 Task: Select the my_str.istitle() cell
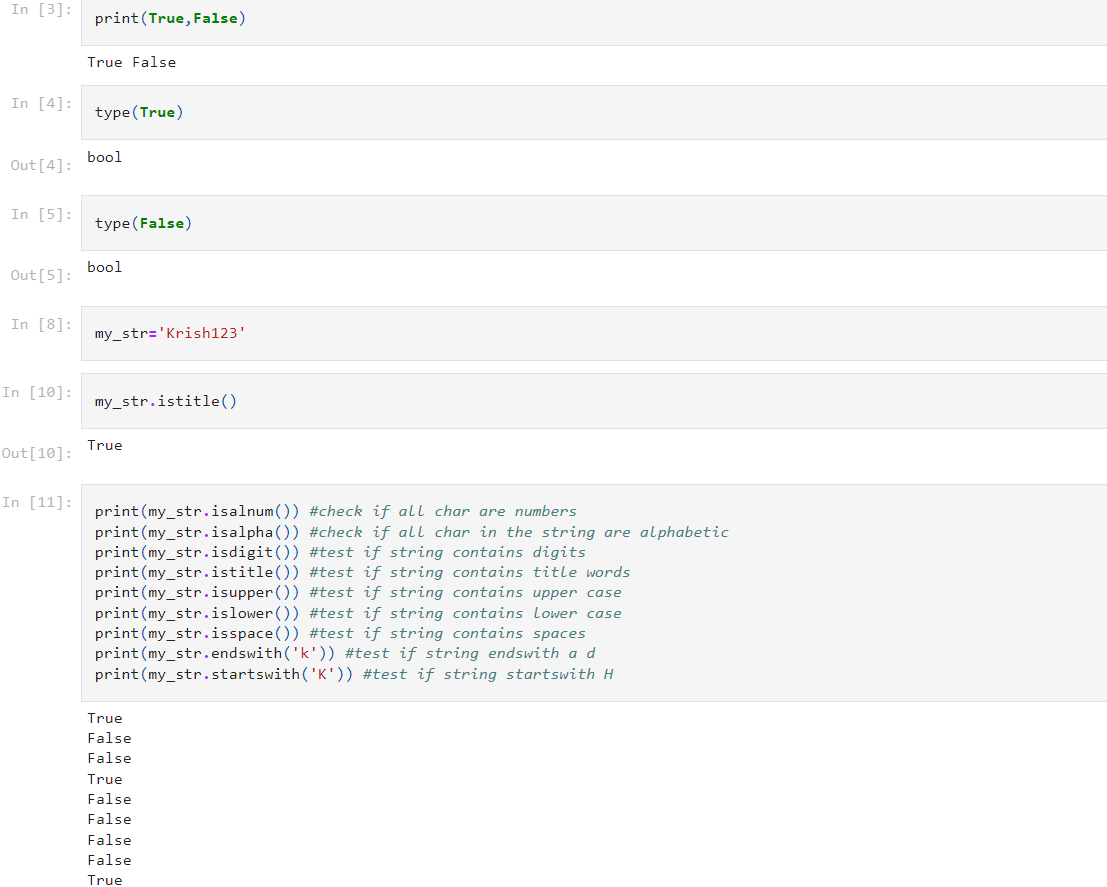coord(594,401)
